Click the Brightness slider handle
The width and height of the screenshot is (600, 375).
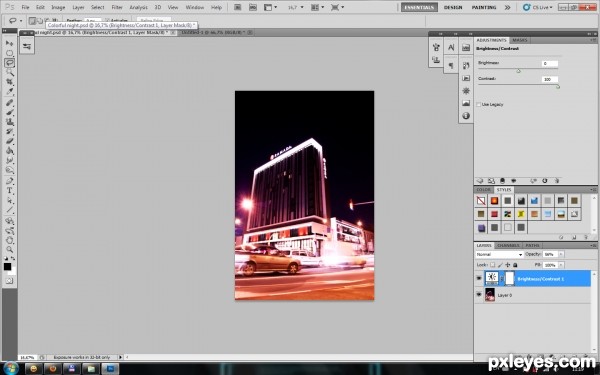(x=518, y=71)
